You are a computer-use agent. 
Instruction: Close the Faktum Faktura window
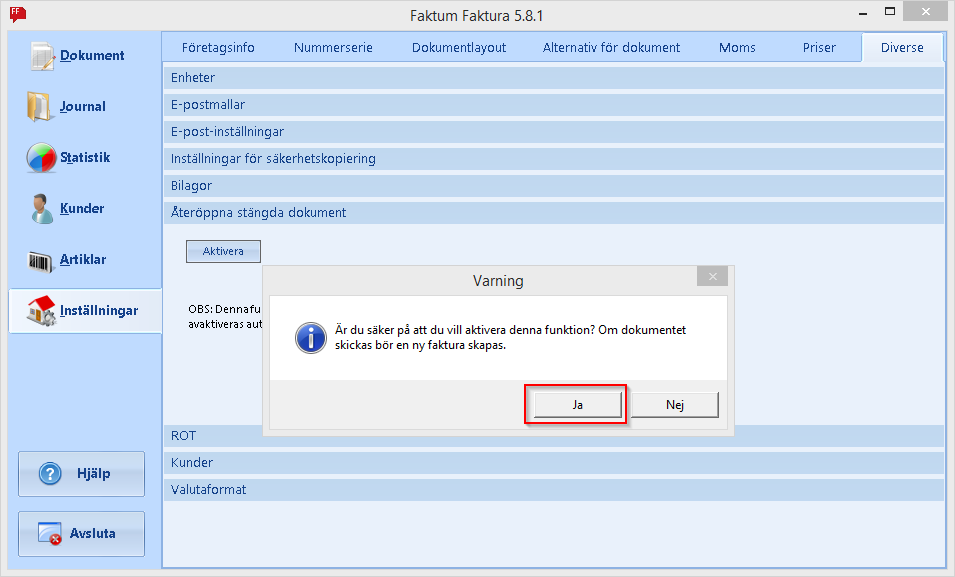tap(925, 12)
